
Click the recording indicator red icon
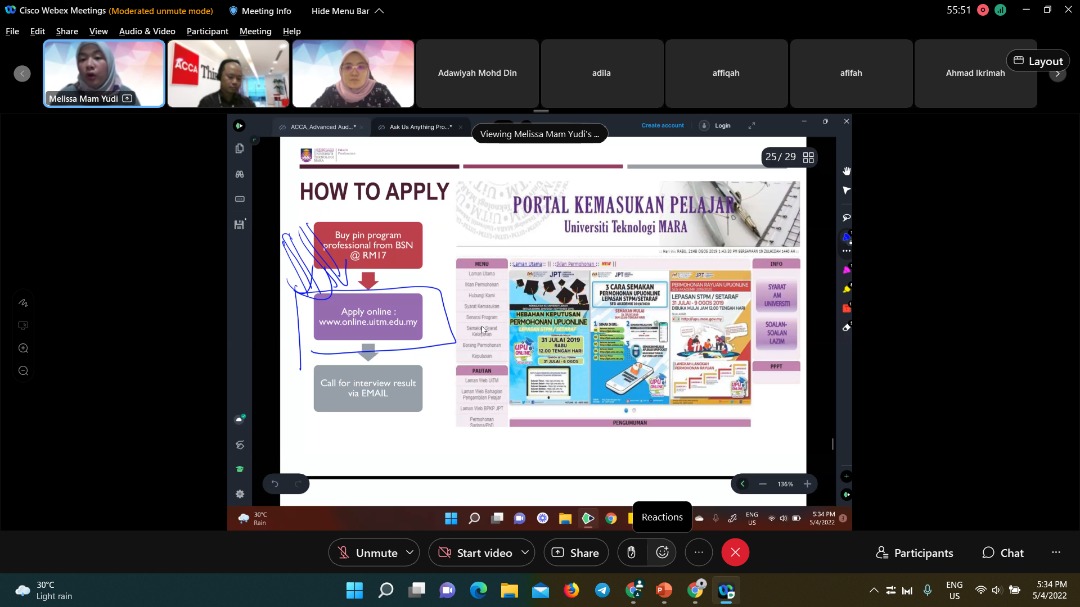coord(983,10)
